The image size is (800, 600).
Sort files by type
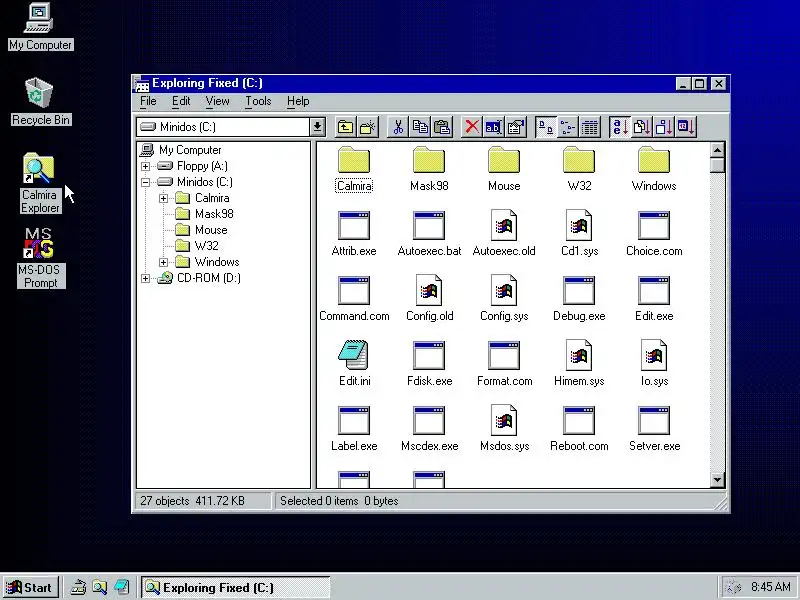[641, 127]
